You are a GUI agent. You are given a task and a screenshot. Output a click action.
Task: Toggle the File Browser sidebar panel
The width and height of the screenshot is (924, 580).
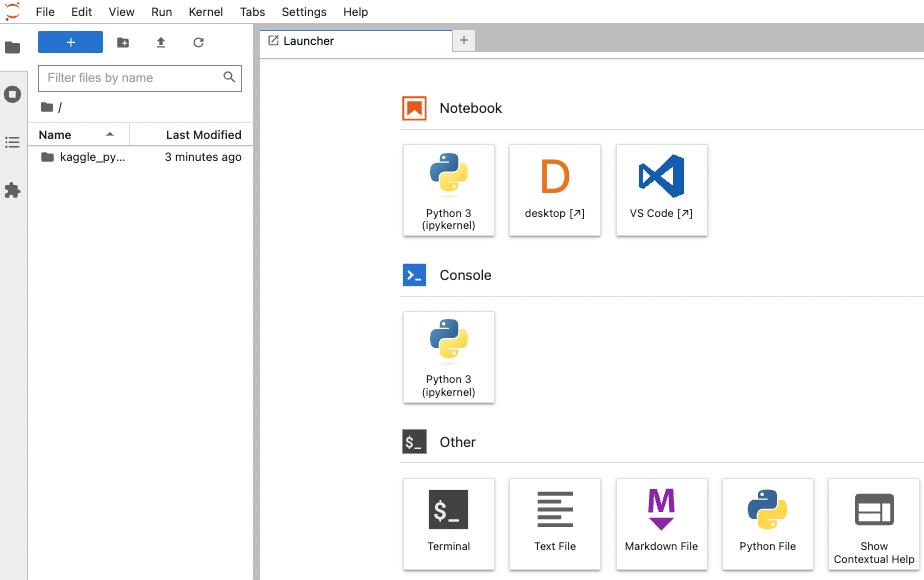click(12, 47)
